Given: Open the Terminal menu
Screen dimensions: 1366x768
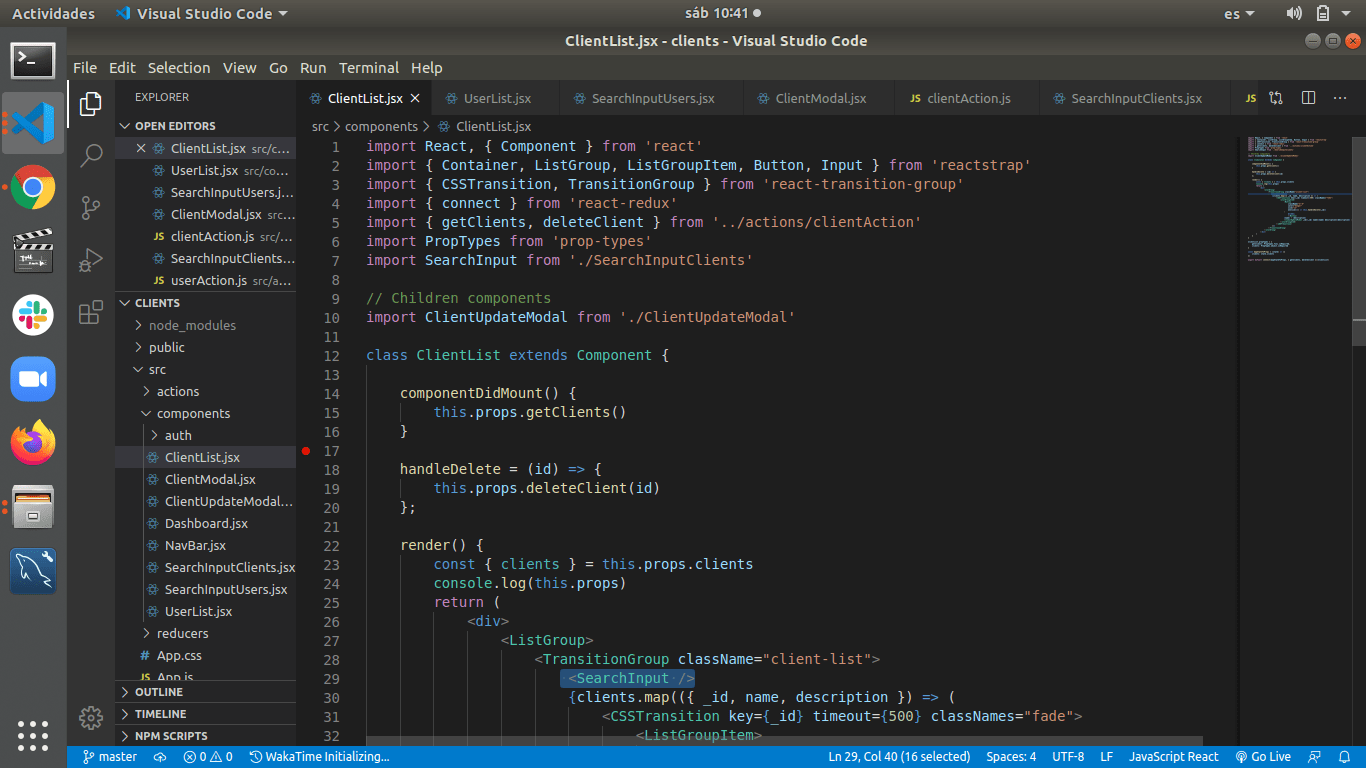Looking at the screenshot, I should pyautogui.click(x=369, y=68).
